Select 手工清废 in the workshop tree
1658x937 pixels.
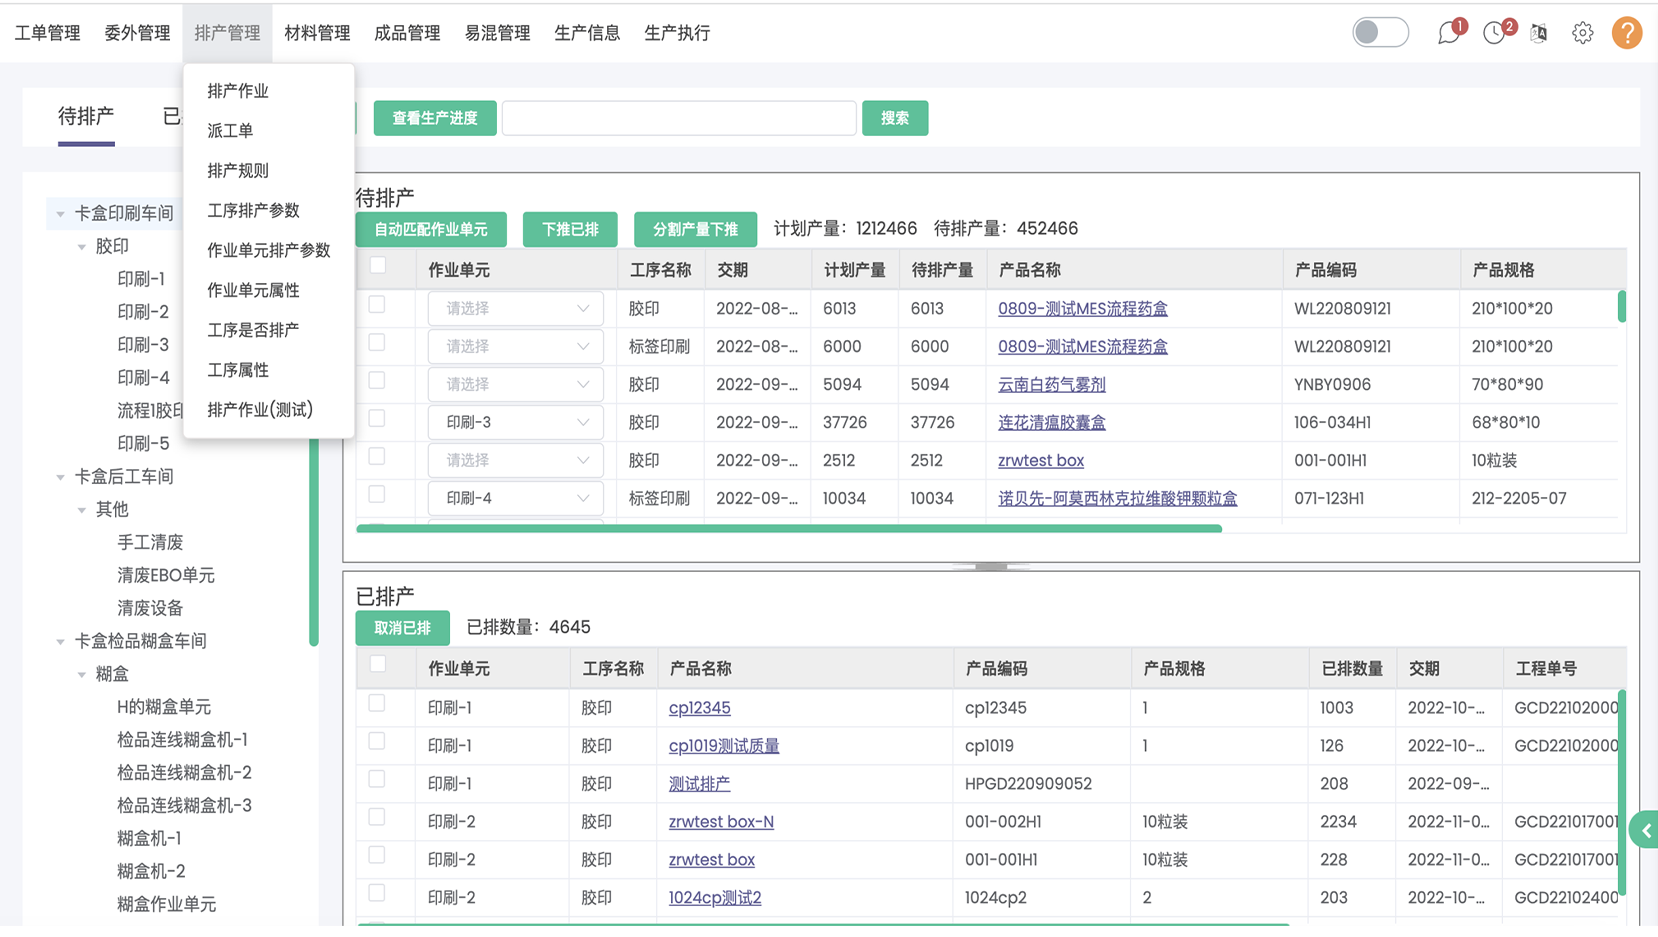[150, 543]
